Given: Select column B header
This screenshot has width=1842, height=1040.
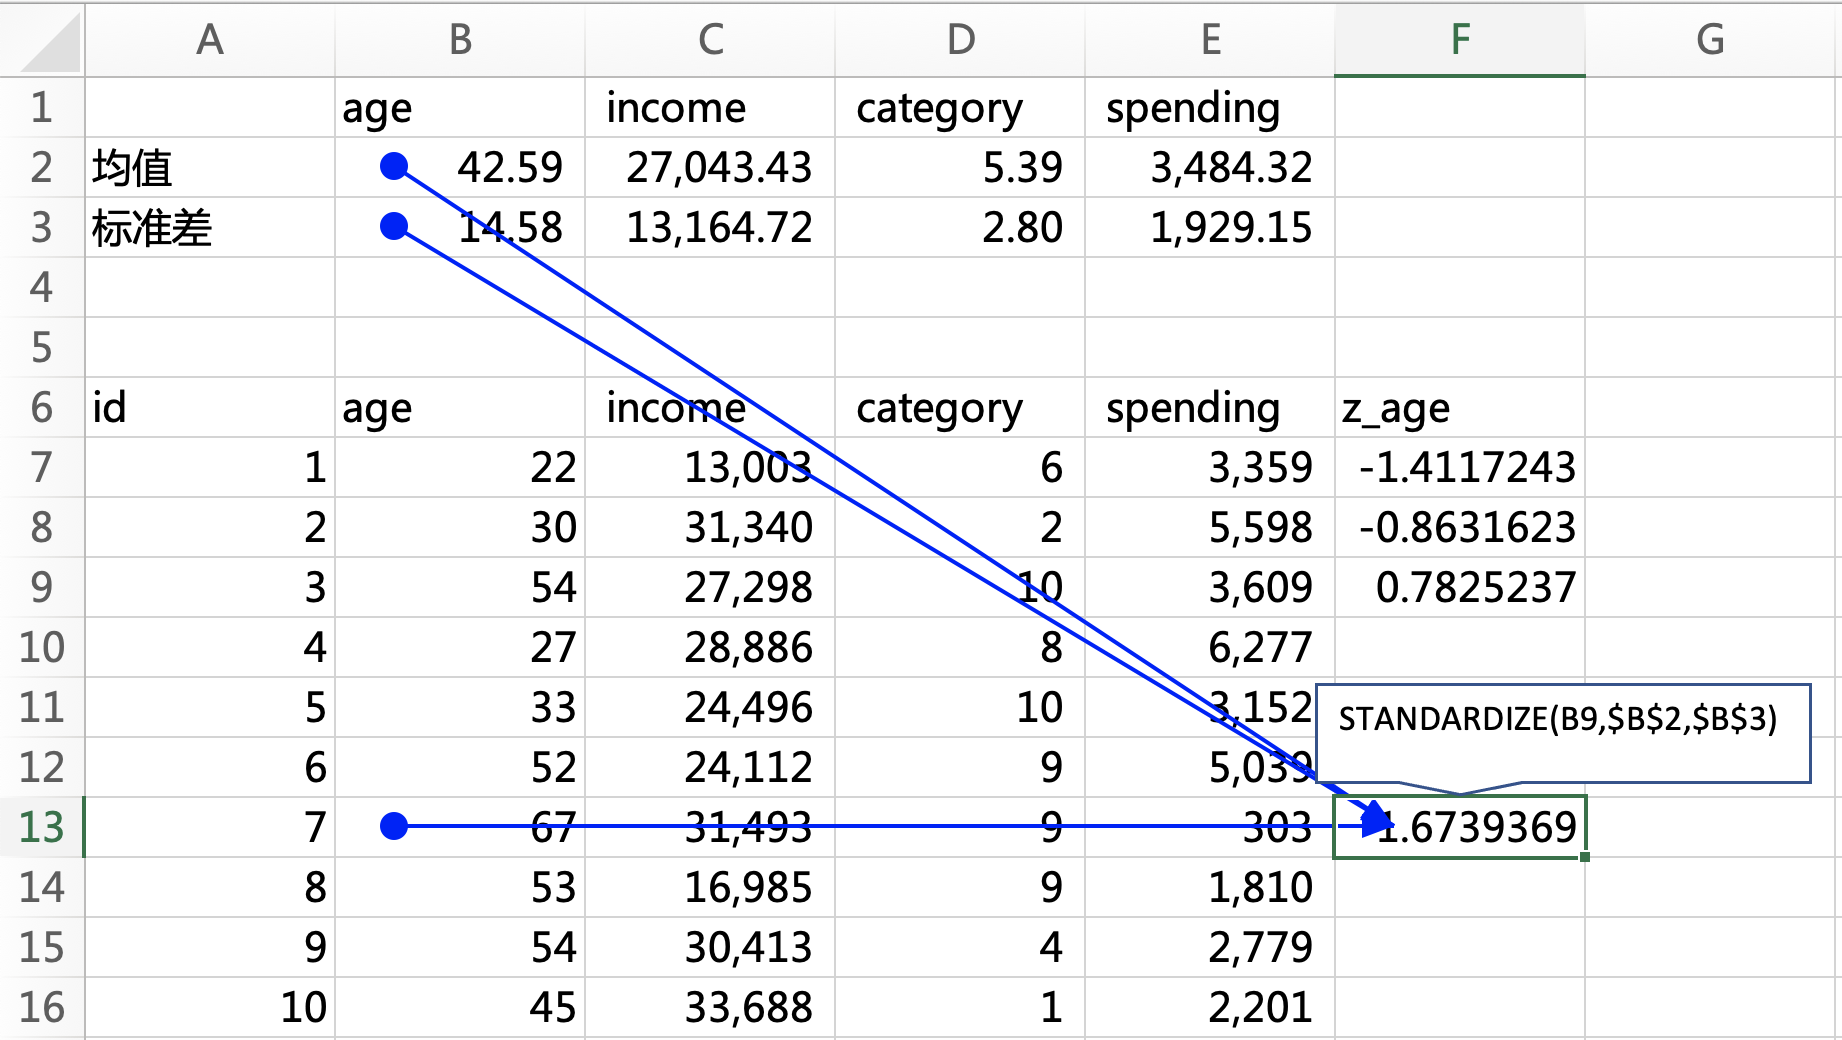Looking at the screenshot, I should tap(460, 40).
